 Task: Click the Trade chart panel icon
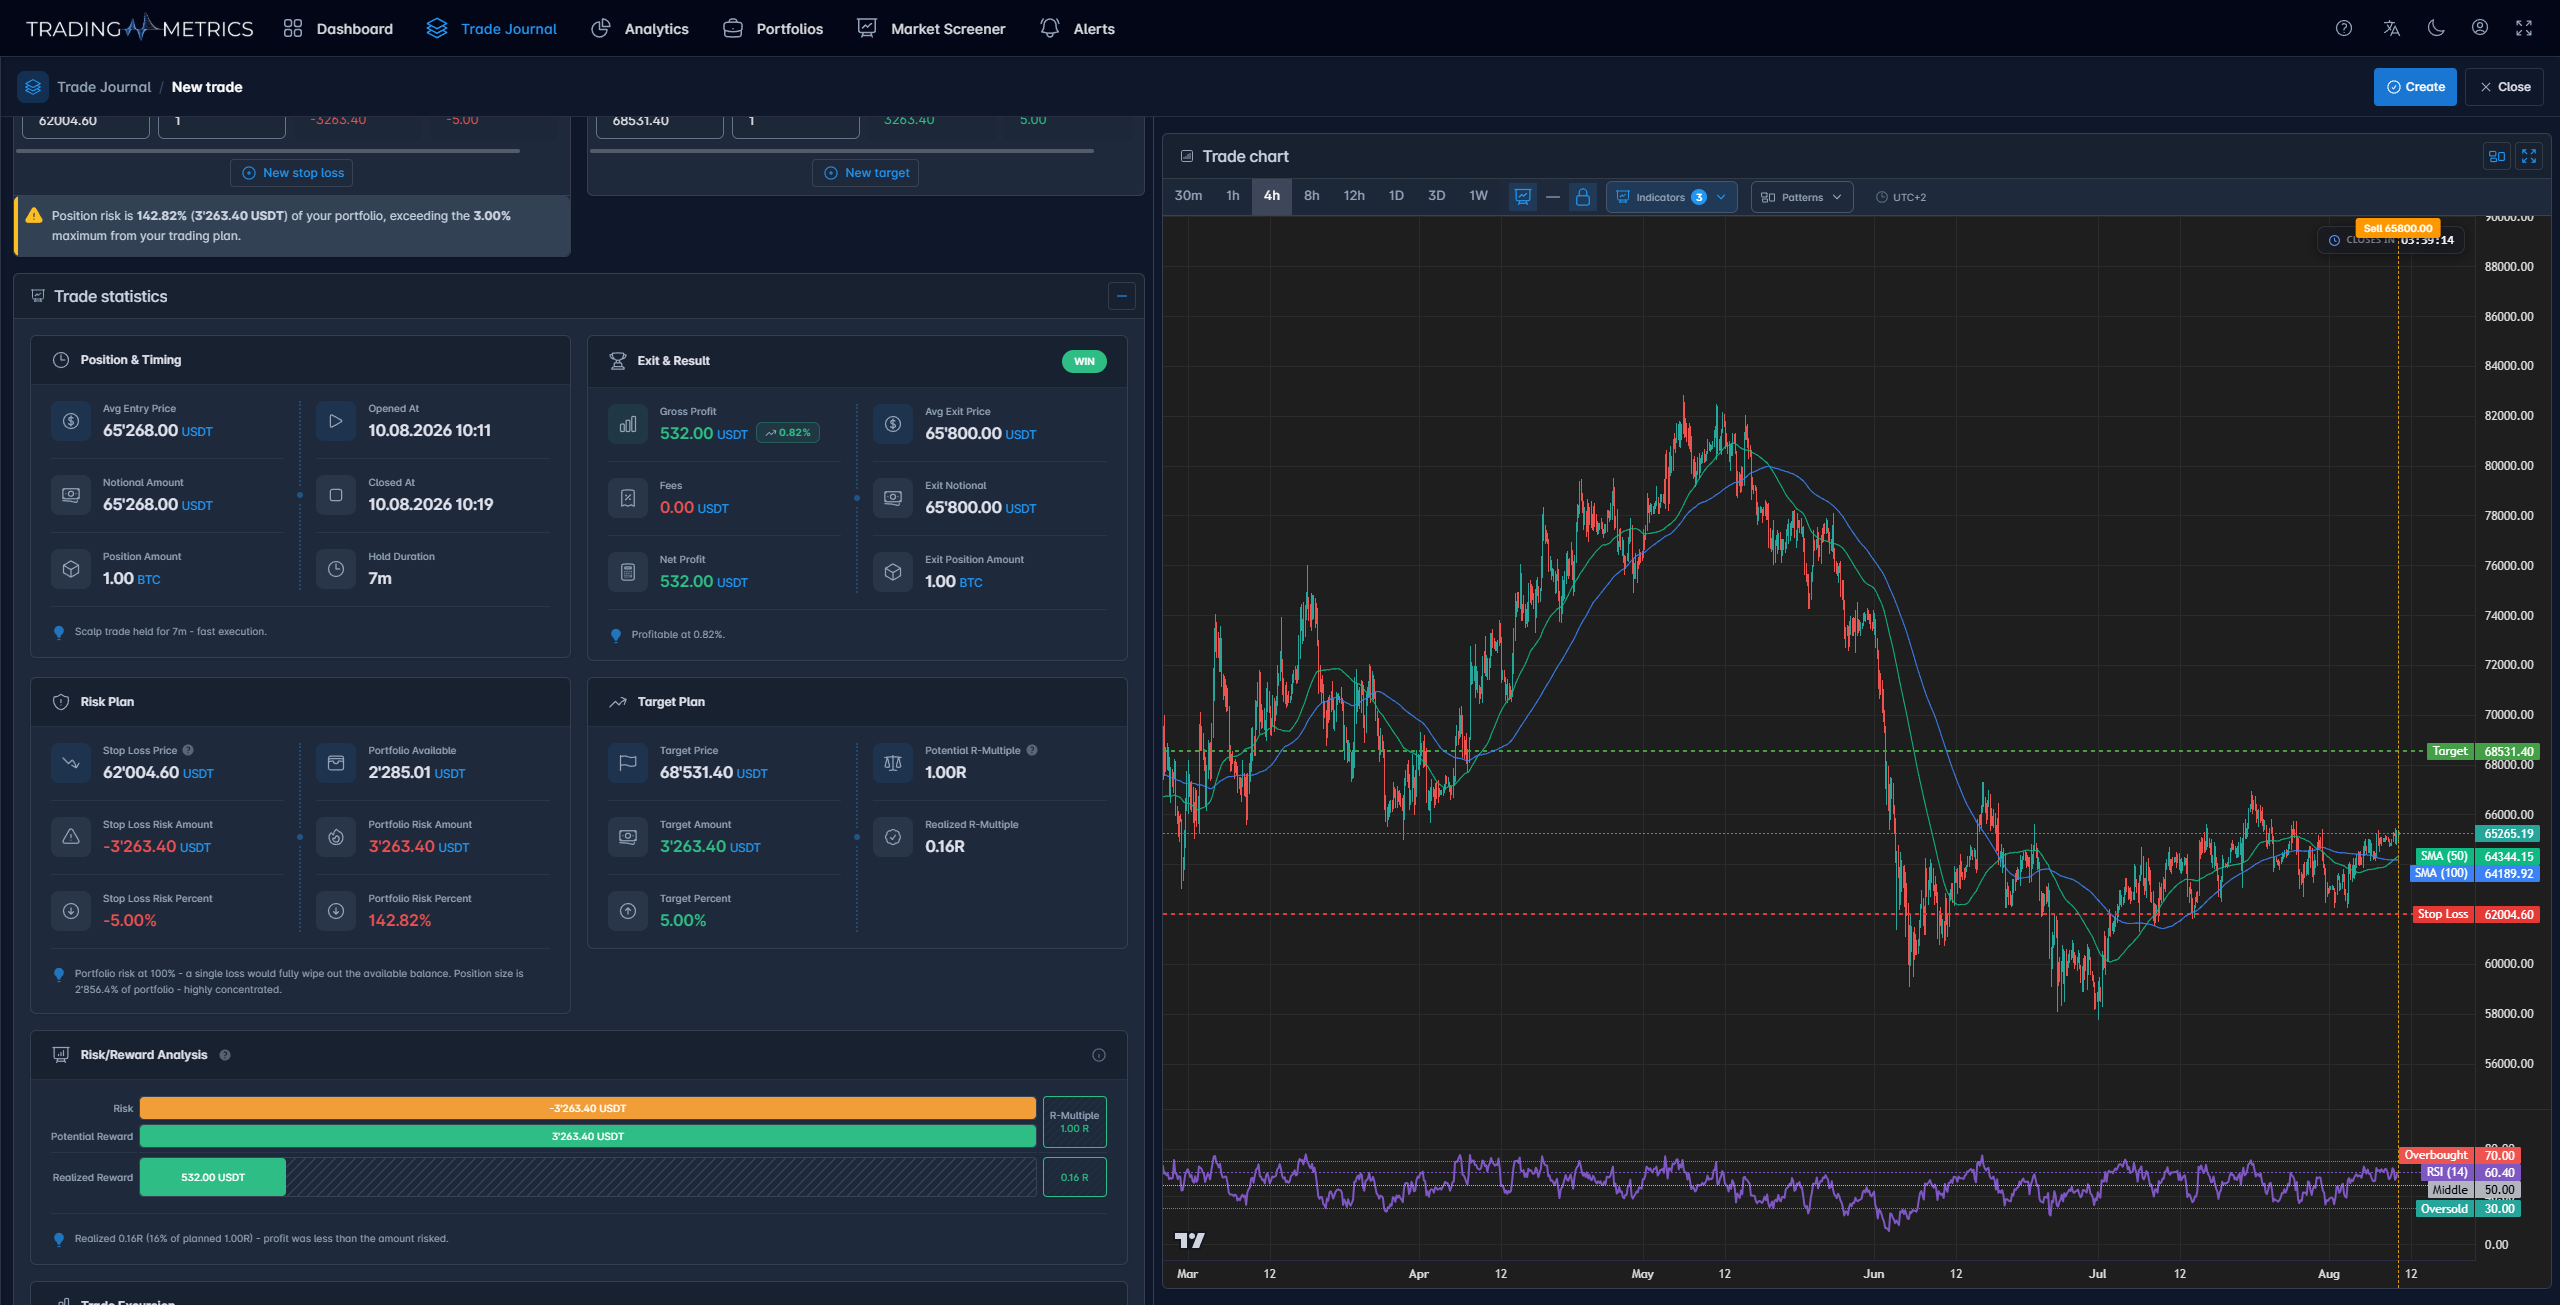click(x=1187, y=156)
